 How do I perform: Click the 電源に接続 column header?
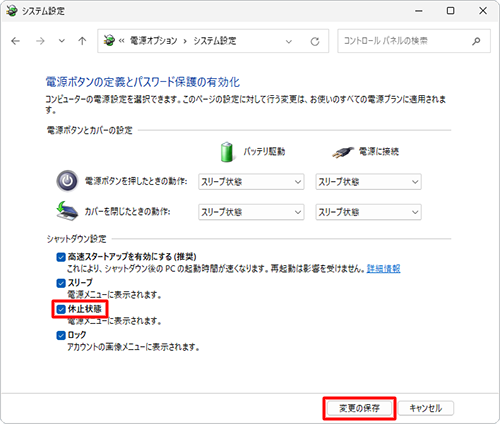coord(379,152)
